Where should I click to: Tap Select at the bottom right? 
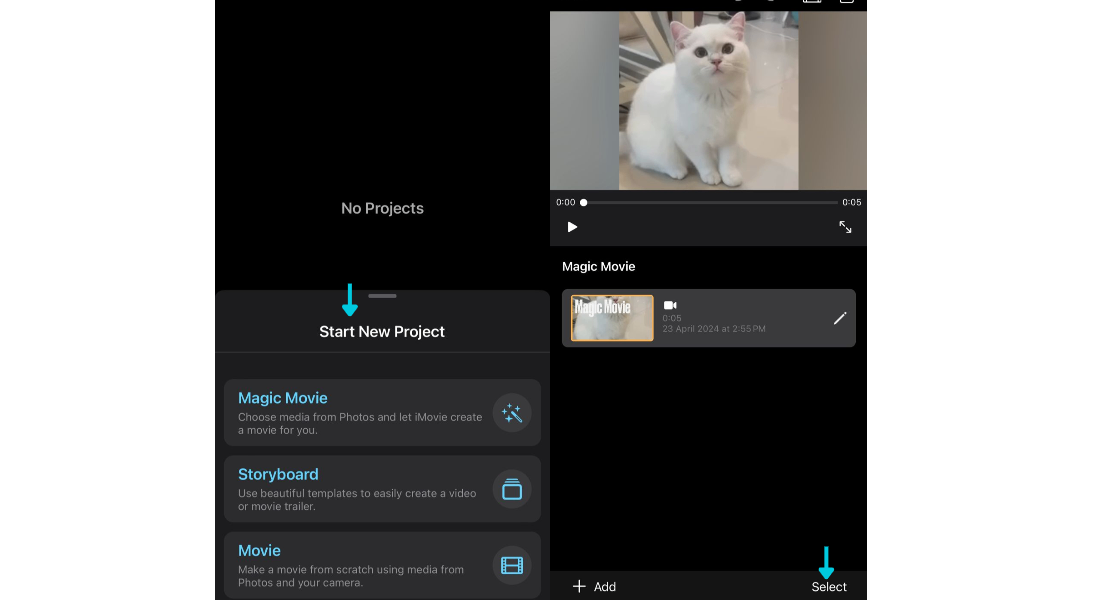point(829,587)
